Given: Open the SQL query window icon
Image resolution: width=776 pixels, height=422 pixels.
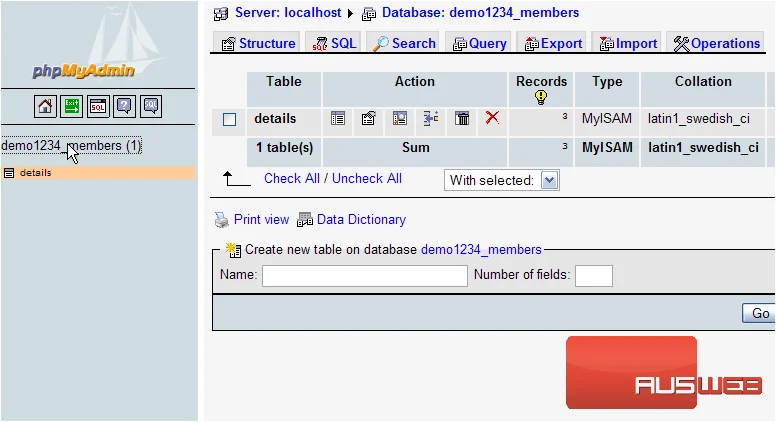Looking at the screenshot, I should coord(98,106).
